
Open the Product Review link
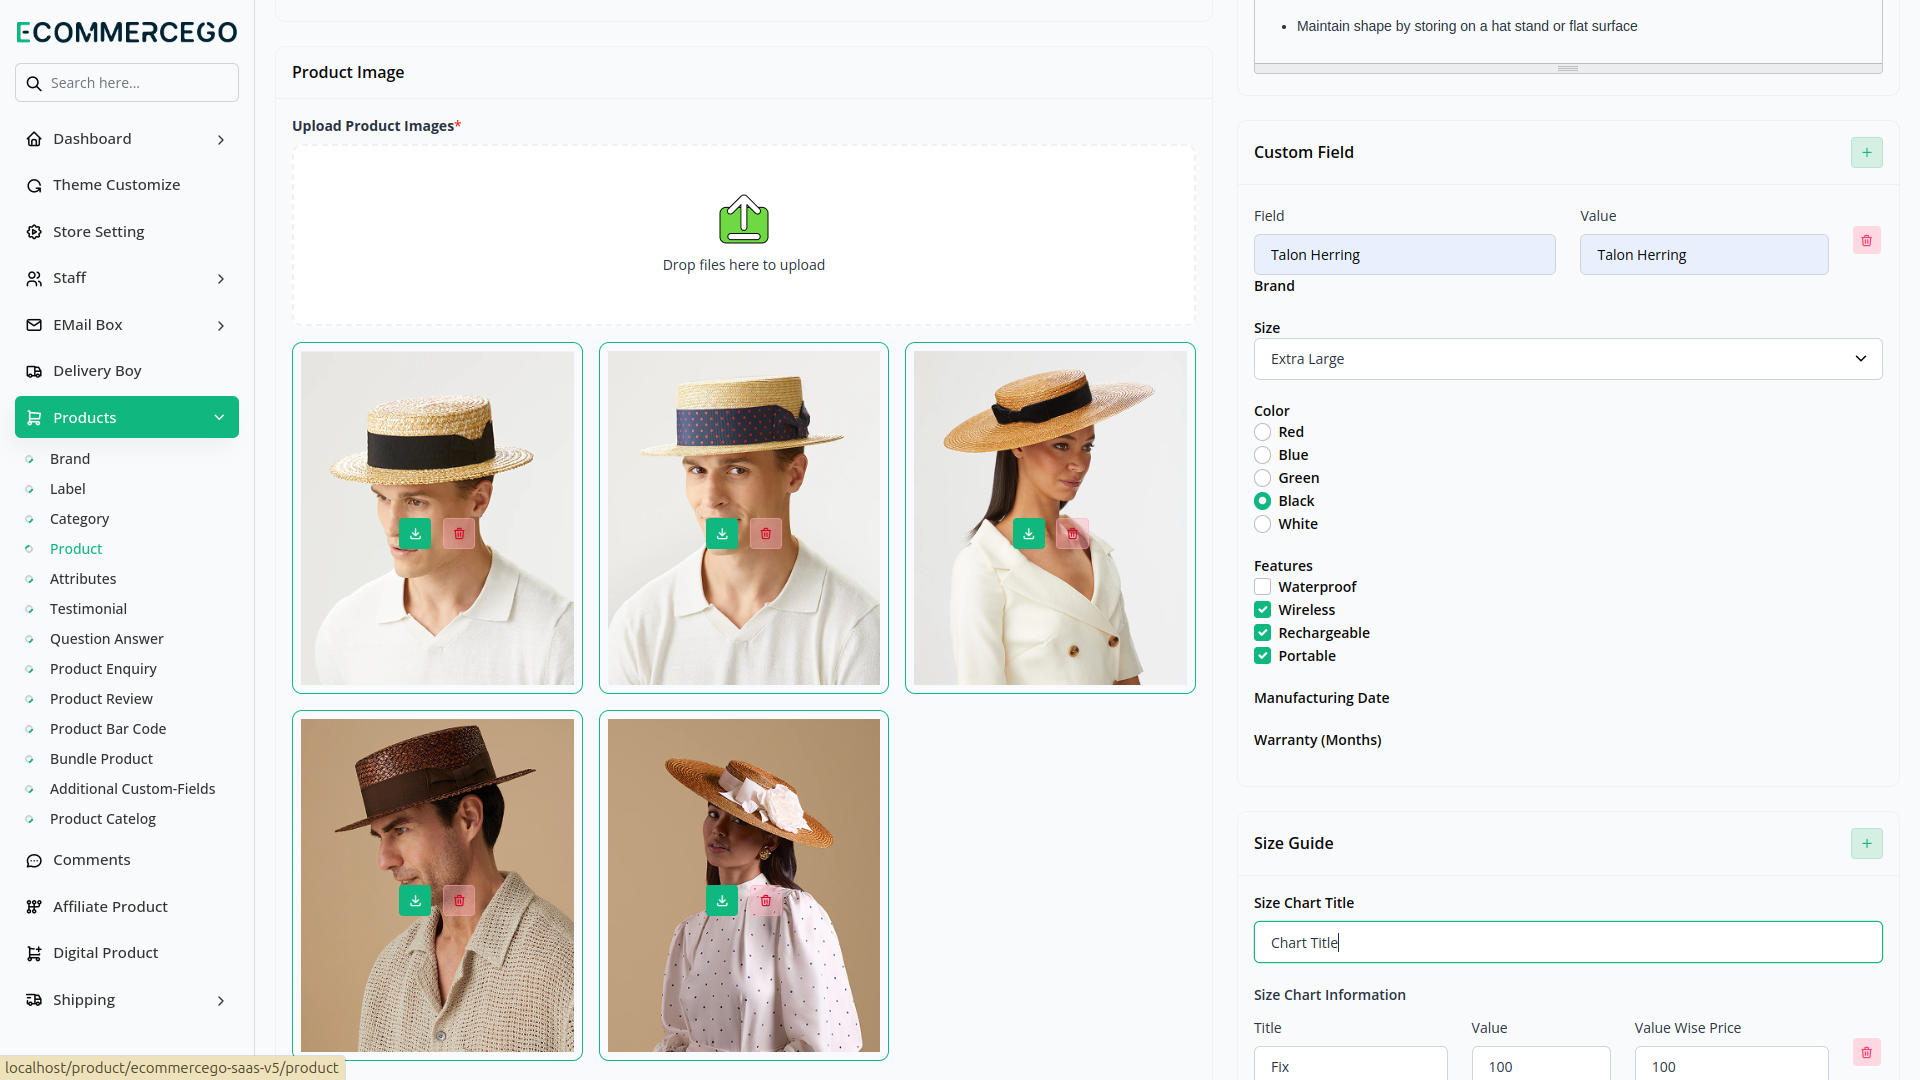pos(101,699)
